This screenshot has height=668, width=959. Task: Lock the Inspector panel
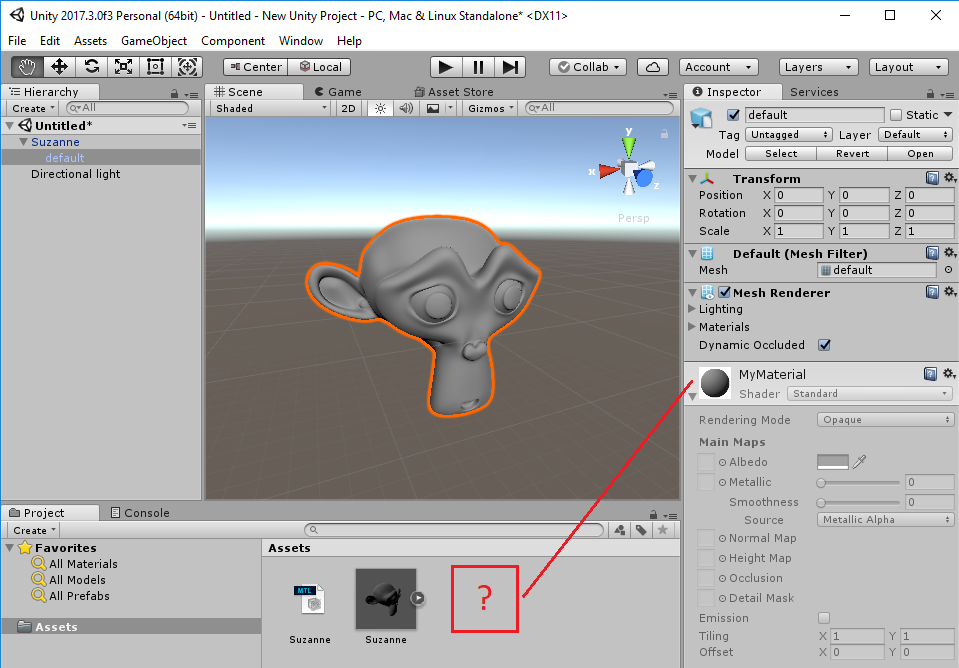click(x=930, y=94)
